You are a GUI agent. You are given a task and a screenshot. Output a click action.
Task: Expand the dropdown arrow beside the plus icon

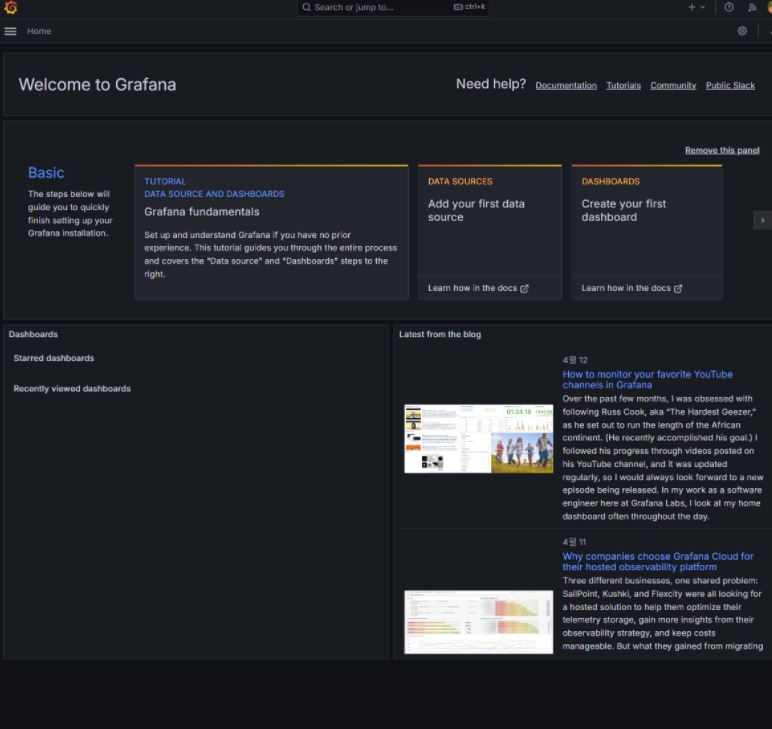tap(703, 7)
